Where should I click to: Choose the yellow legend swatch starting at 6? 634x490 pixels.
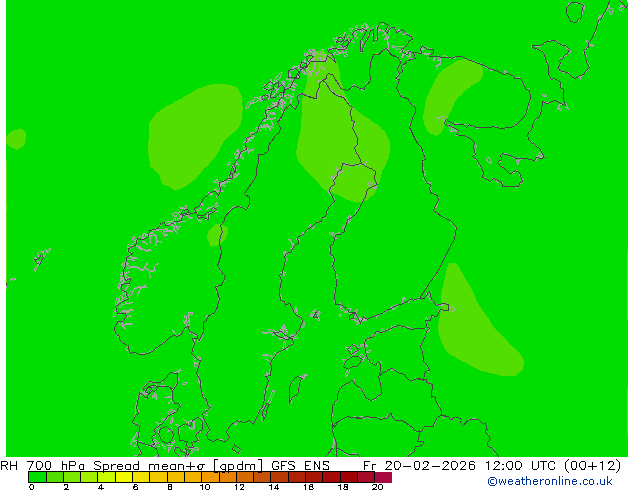[142, 477]
